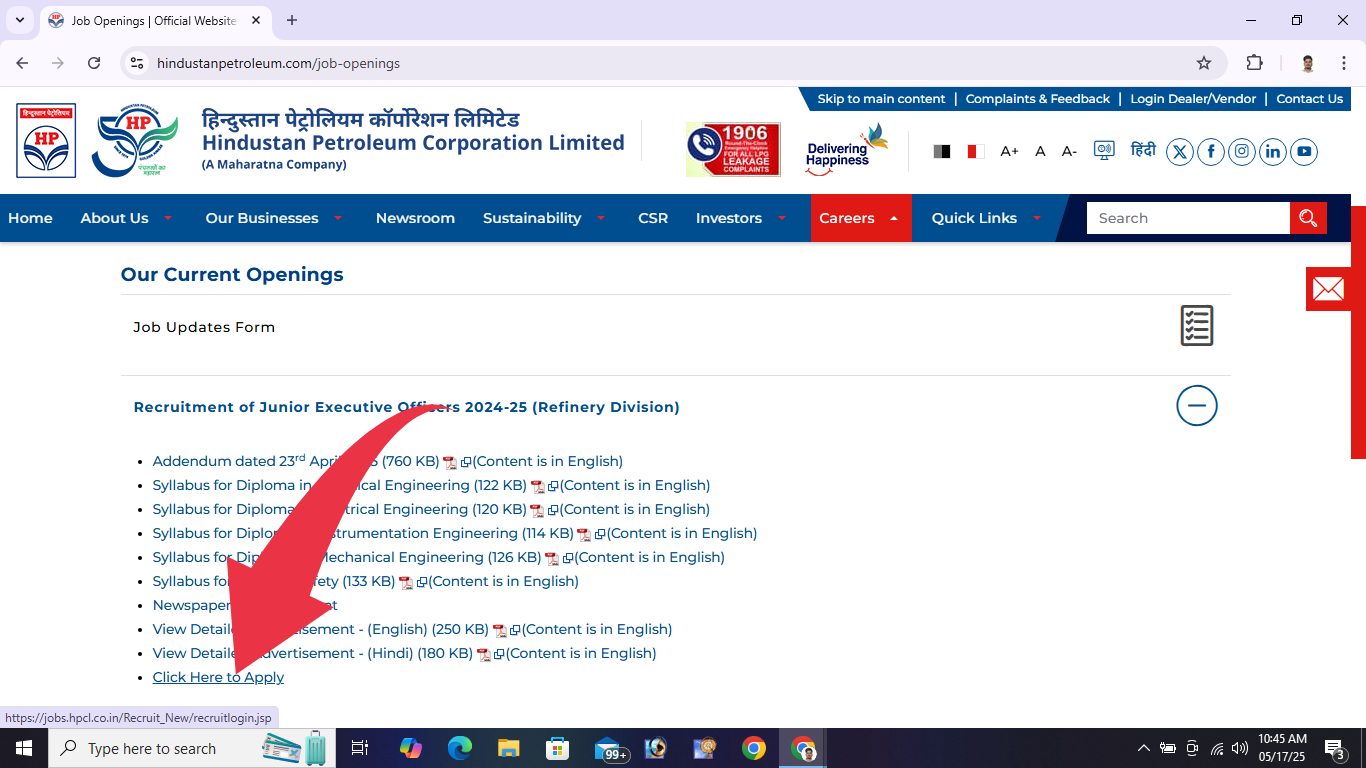Switch site language to Hindi

pos(1143,150)
